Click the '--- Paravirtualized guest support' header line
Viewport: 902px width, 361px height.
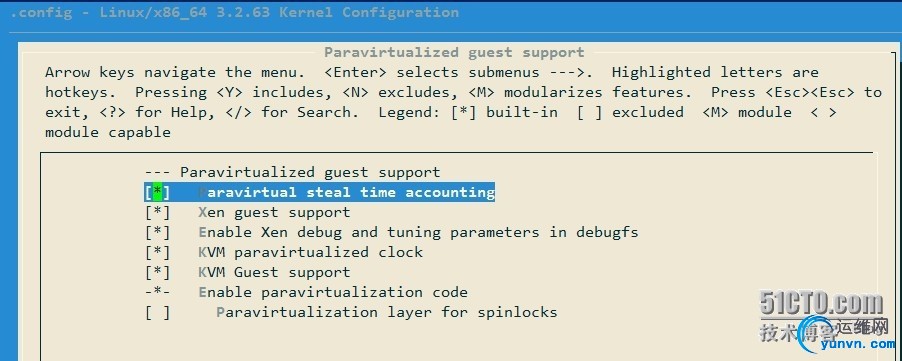coord(292,172)
